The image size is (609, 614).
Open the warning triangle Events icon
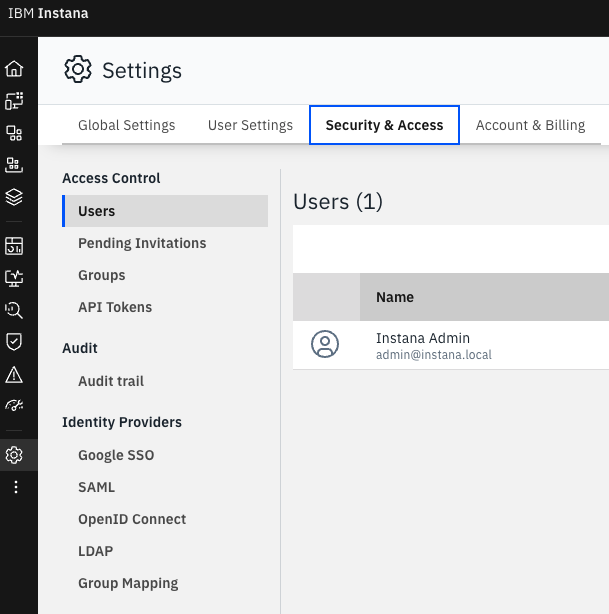pyautogui.click(x=14, y=374)
